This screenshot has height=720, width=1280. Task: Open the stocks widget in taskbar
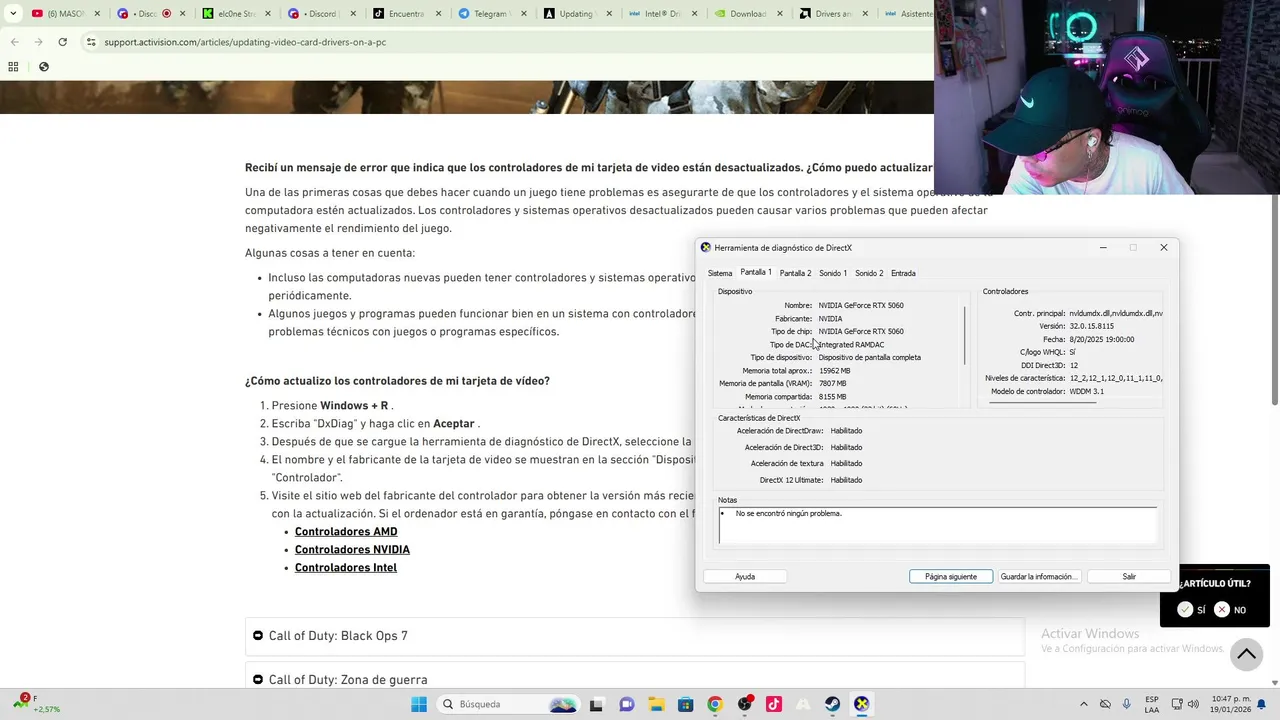coord(36,704)
